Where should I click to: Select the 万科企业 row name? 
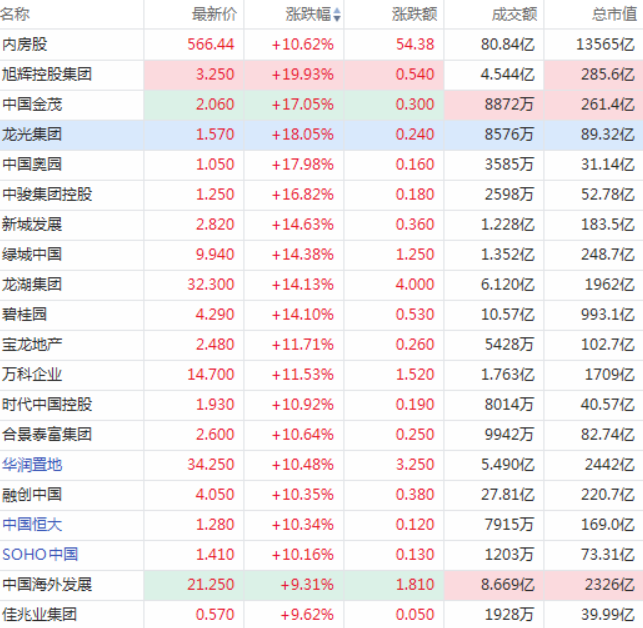[32, 374]
